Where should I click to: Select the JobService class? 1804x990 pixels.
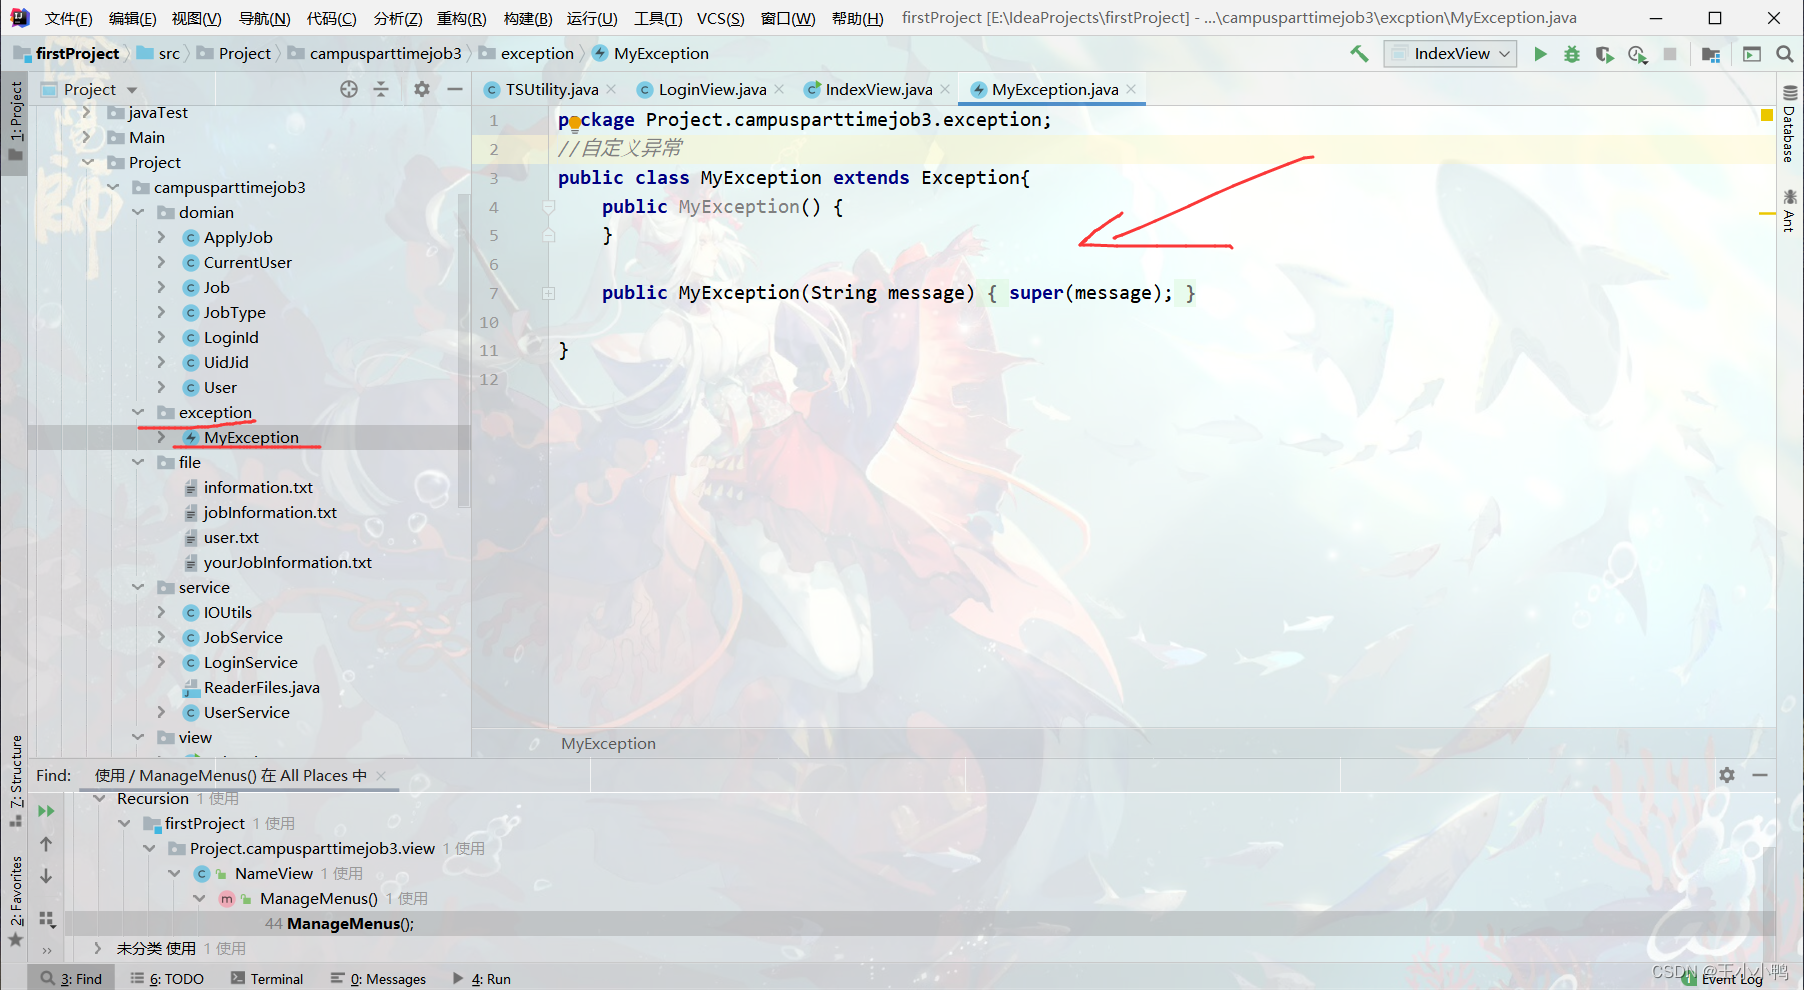tap(243, 637)
